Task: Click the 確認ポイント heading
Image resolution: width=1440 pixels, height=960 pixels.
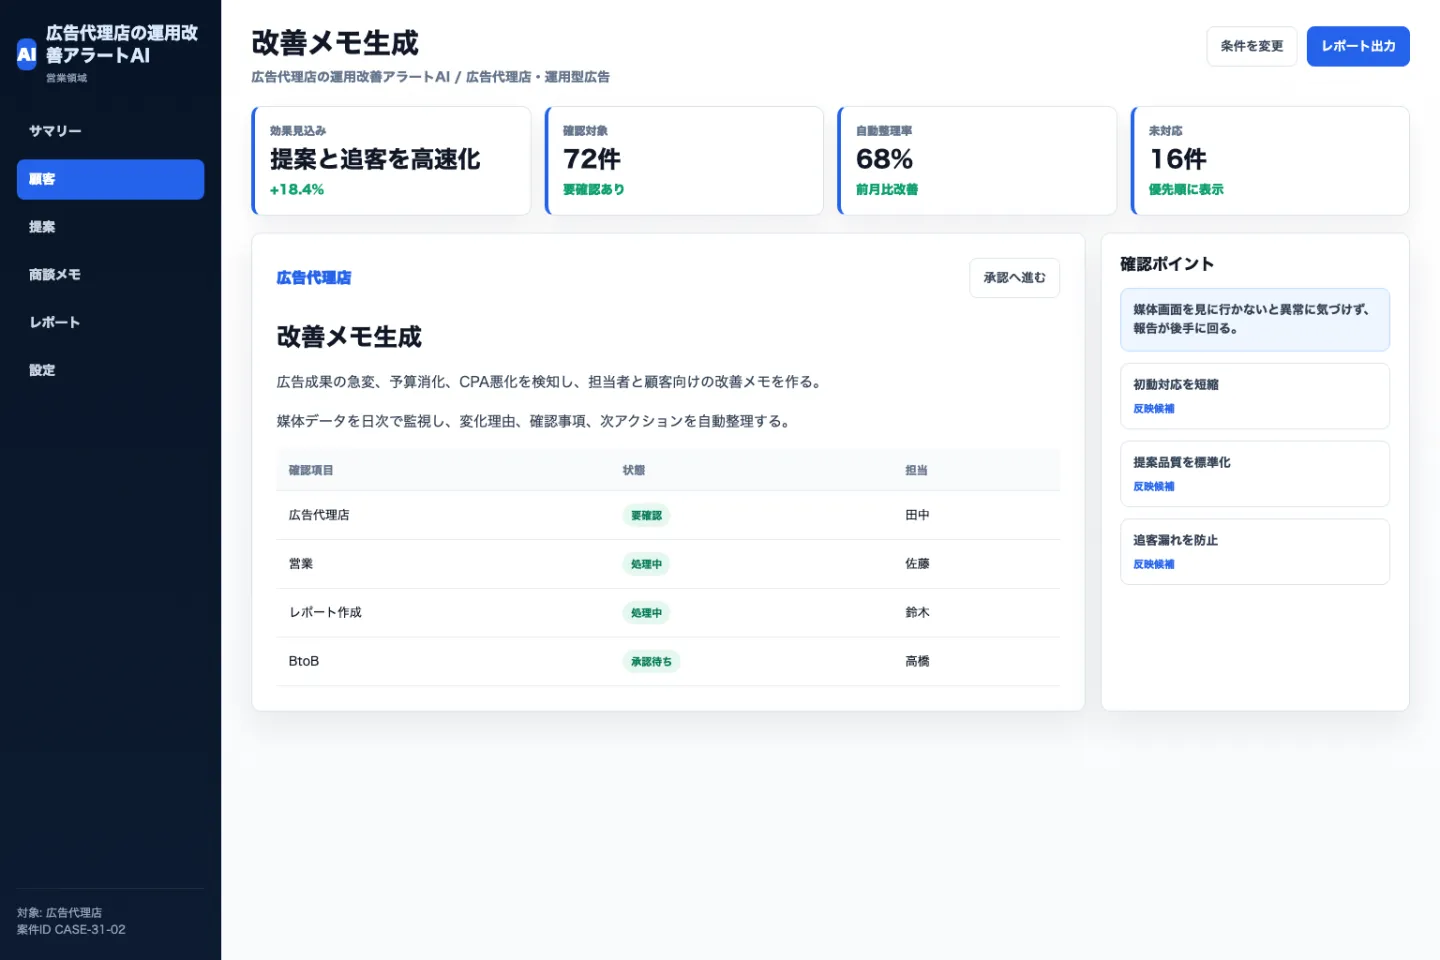Action: [x=1167, y=264]
